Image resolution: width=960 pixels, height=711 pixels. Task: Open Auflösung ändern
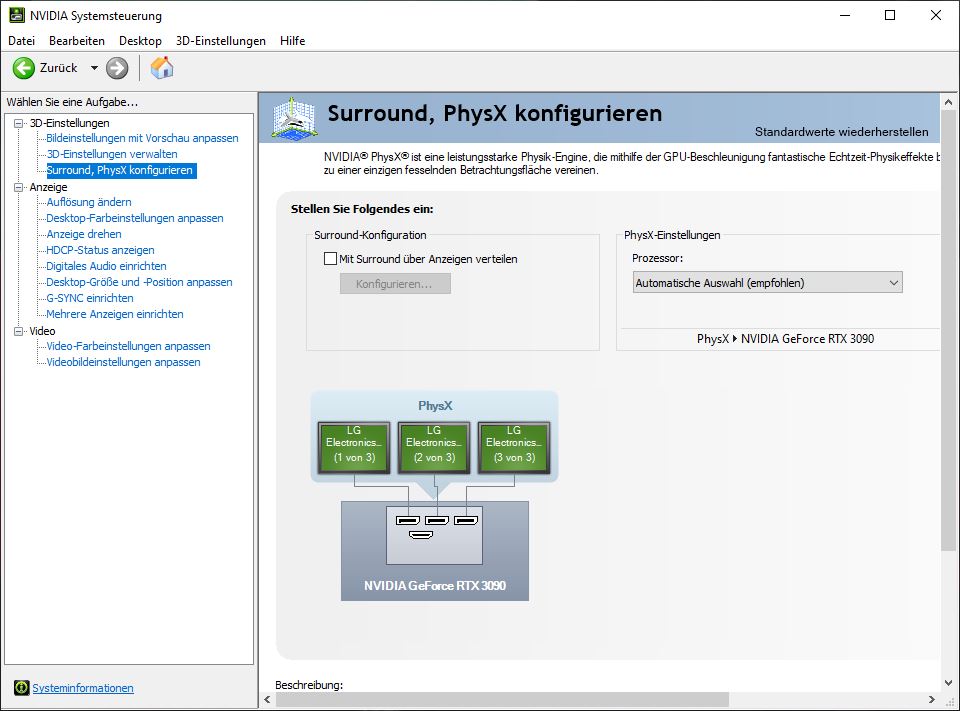click(89, 201)
